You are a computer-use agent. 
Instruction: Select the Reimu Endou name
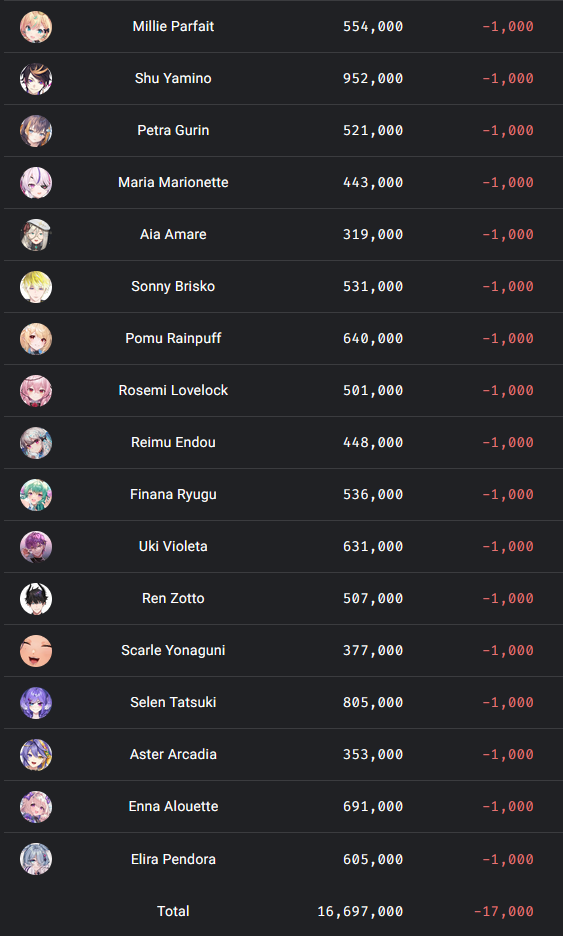click(x=173, y=442)
